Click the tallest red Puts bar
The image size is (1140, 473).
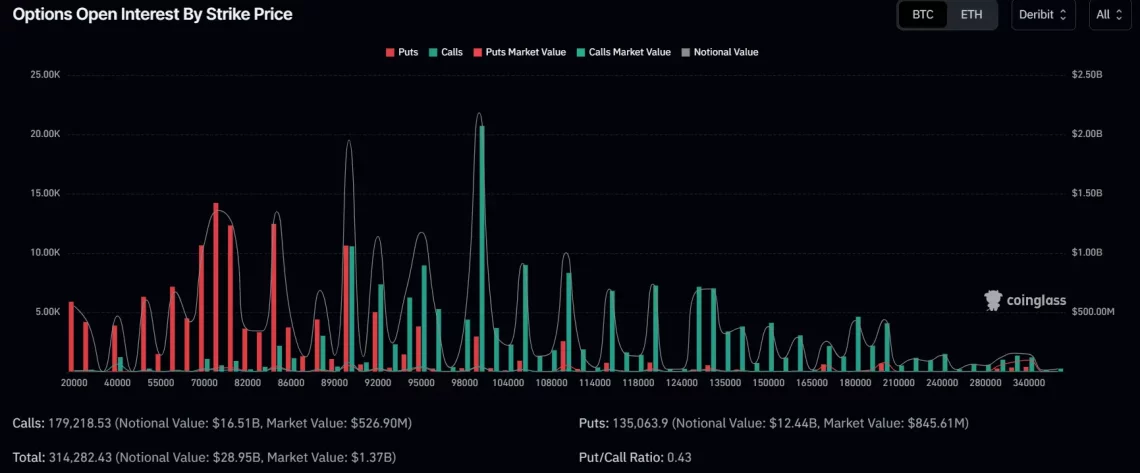coord(216,288)
